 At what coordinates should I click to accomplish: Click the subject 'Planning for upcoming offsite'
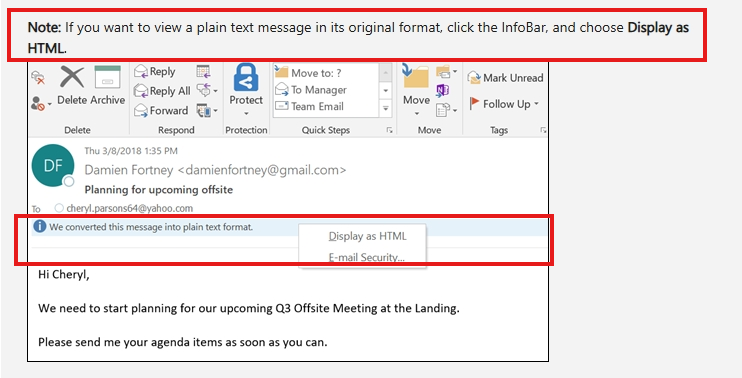tap(159, 190)
